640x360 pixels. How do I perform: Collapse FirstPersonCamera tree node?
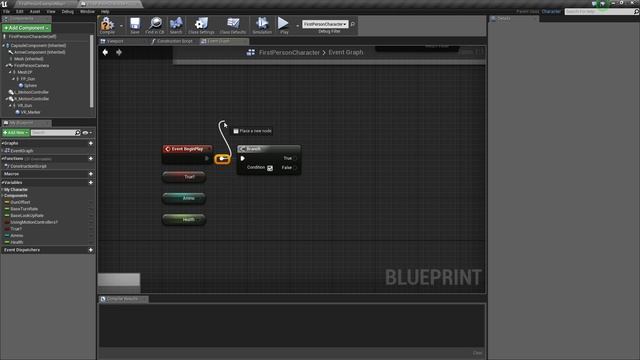pos(7,66)
